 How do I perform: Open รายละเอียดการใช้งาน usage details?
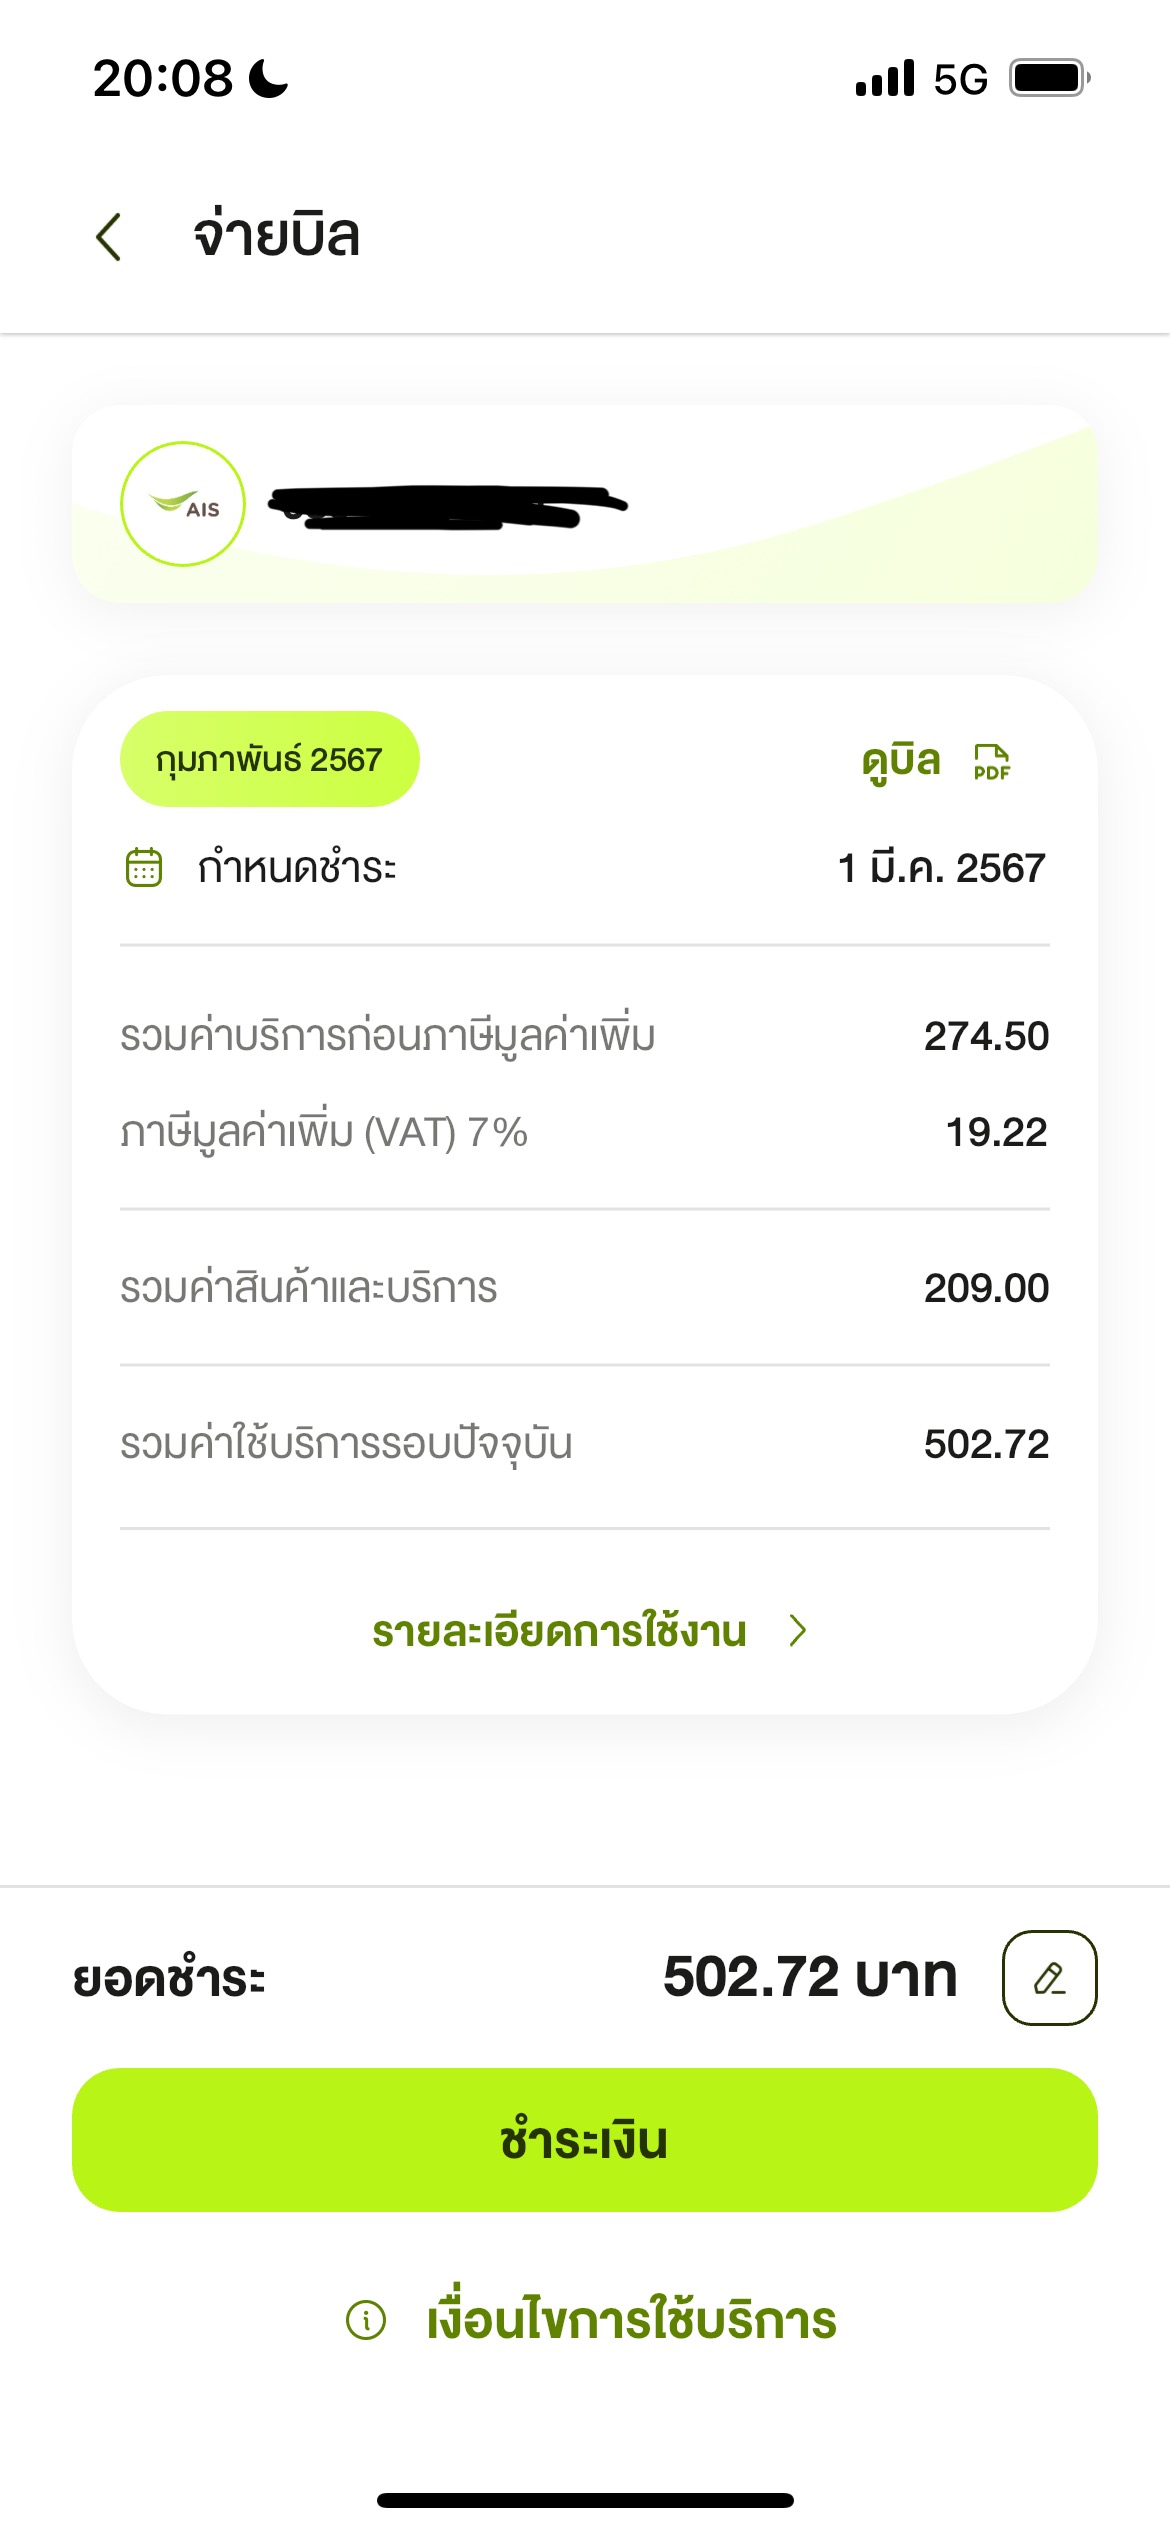[x=559, y=1631]
